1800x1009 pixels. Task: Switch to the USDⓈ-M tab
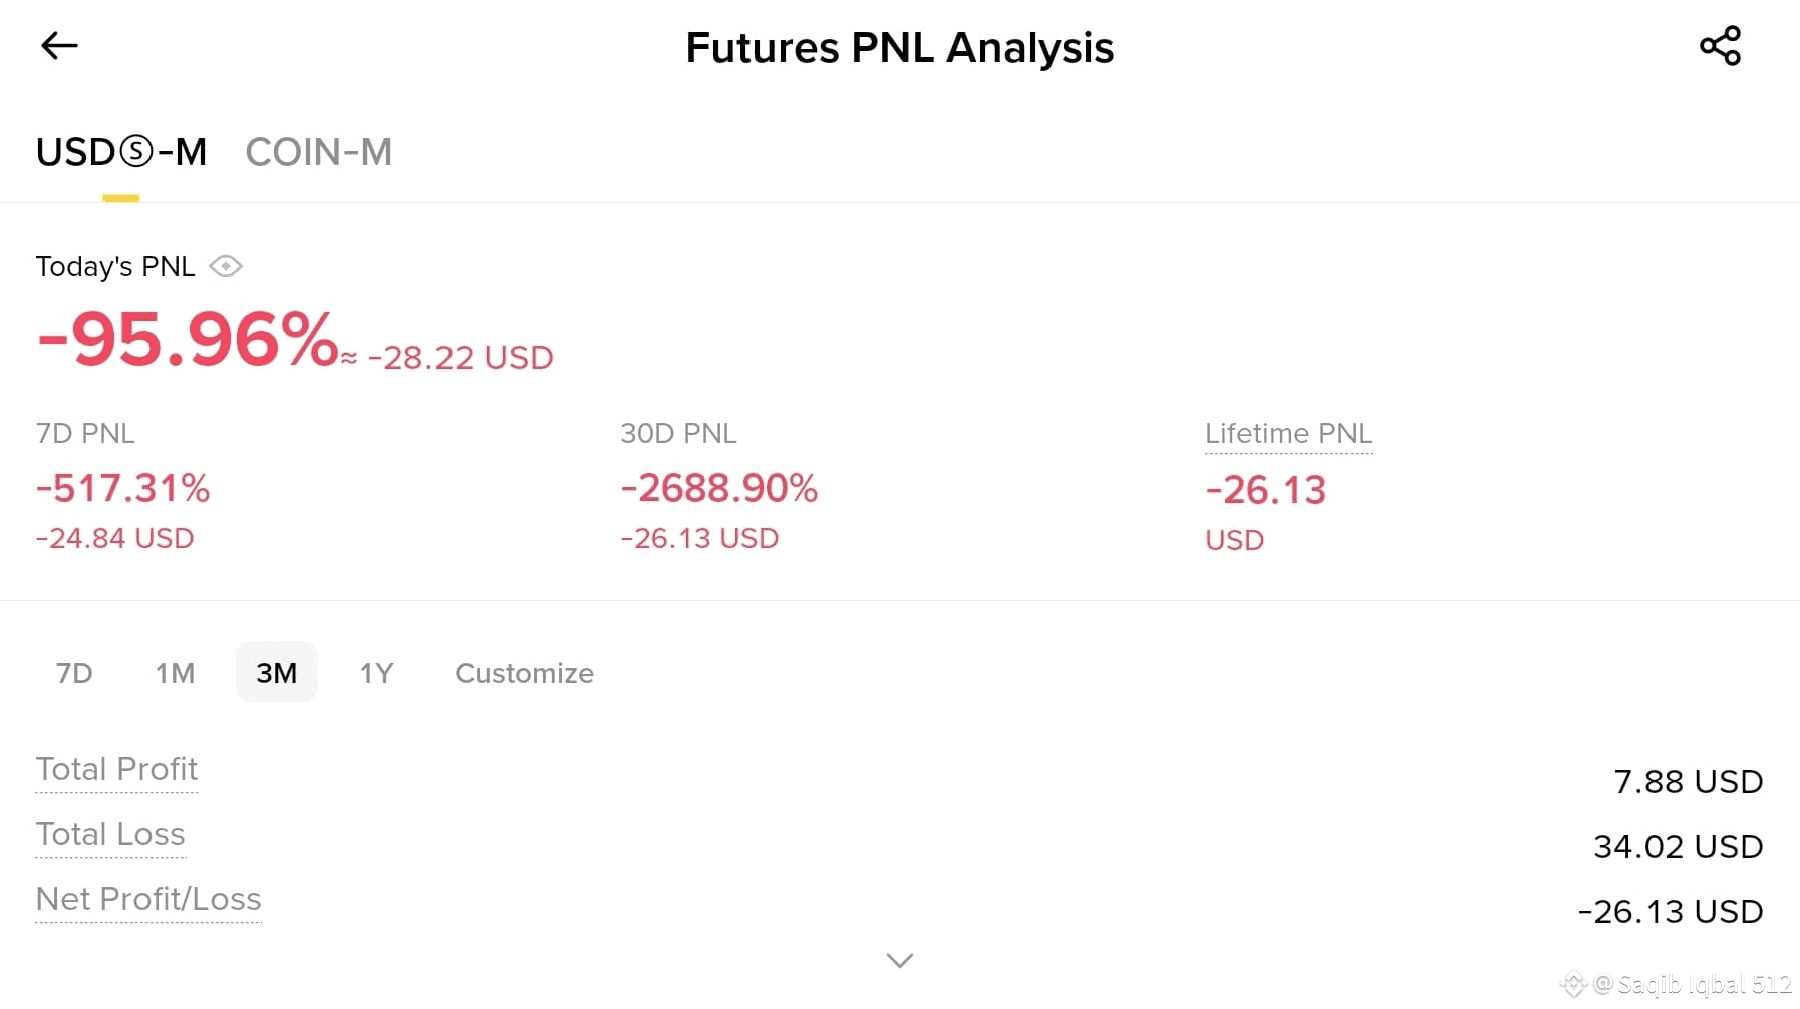tap(121, 153)
